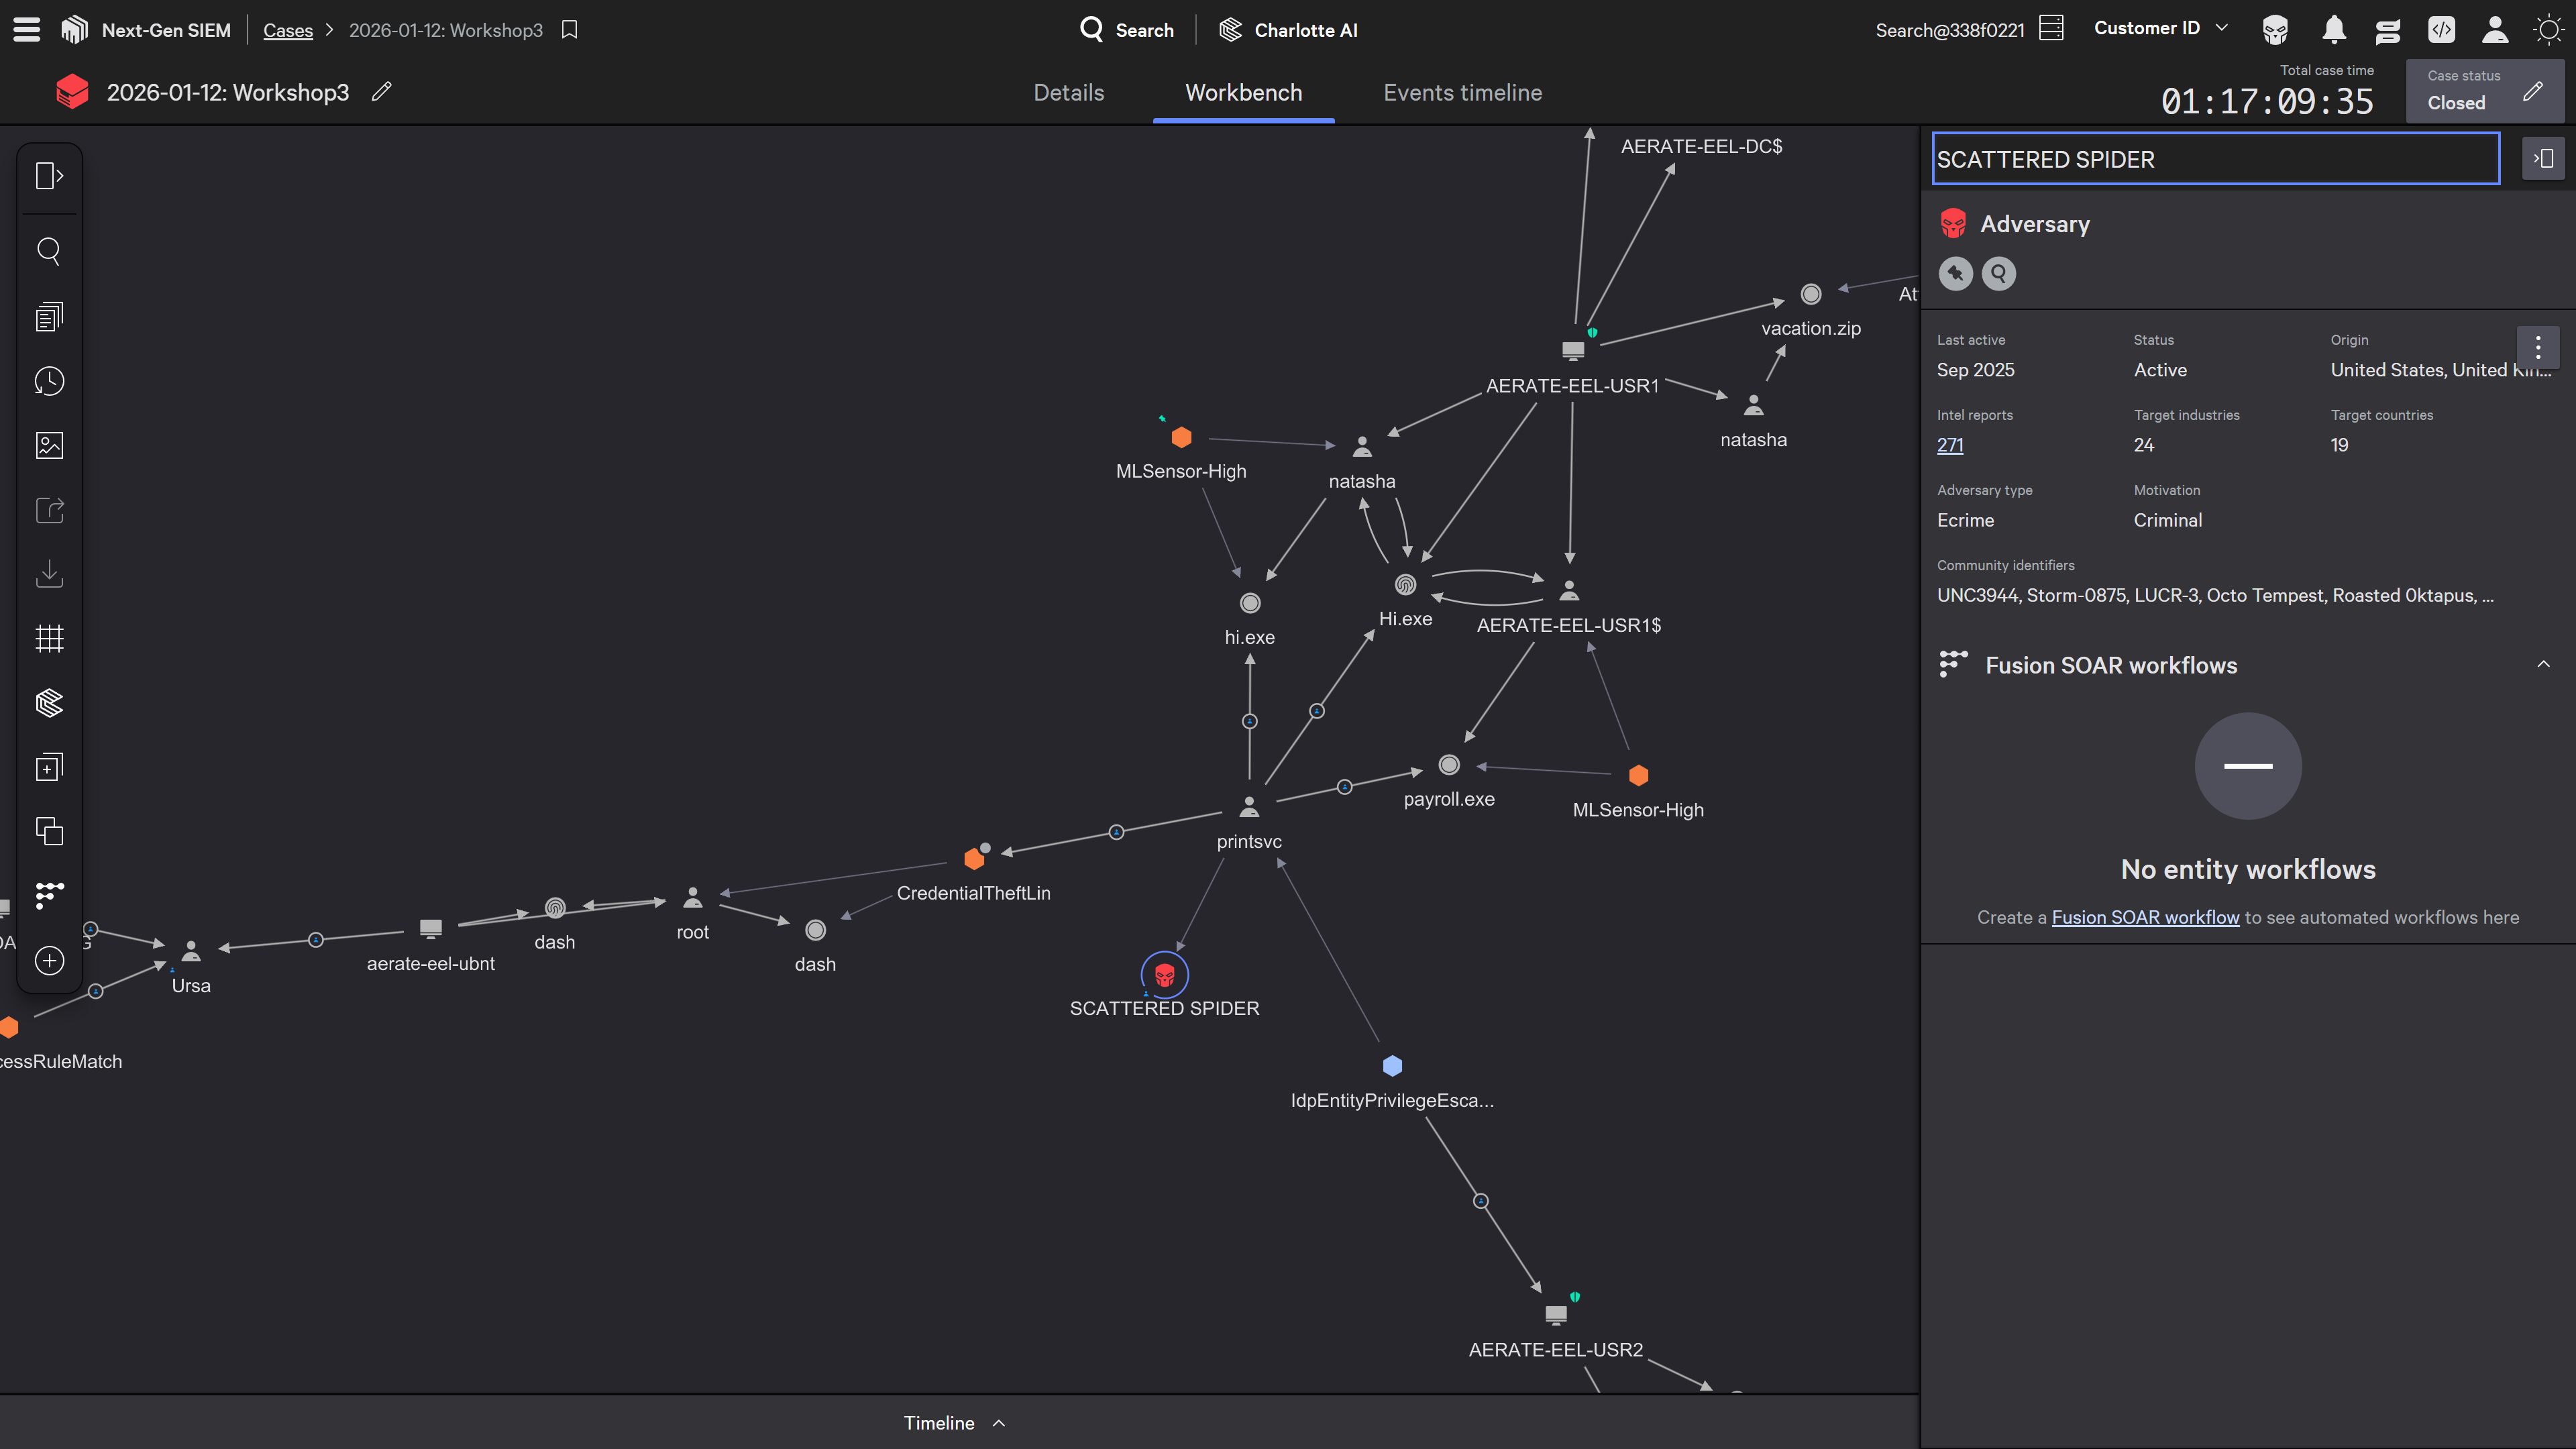
Task: Collapse Fusion SOAR workflows section
Action: click(2543, 665)
